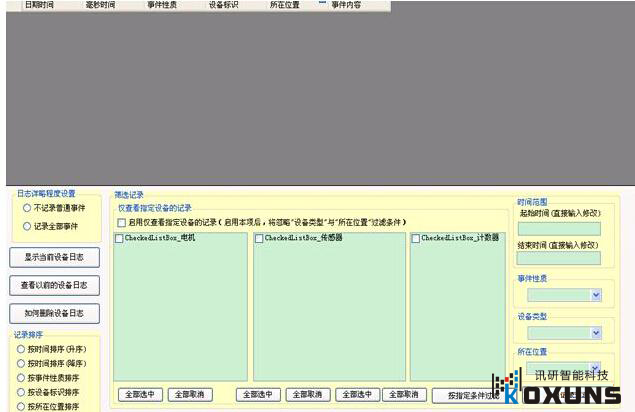Sort by time descending '按时间排序 (降序)'
The height and width of the screenshot is (412, 635).
pyautogui.click(x=20, y=364)
